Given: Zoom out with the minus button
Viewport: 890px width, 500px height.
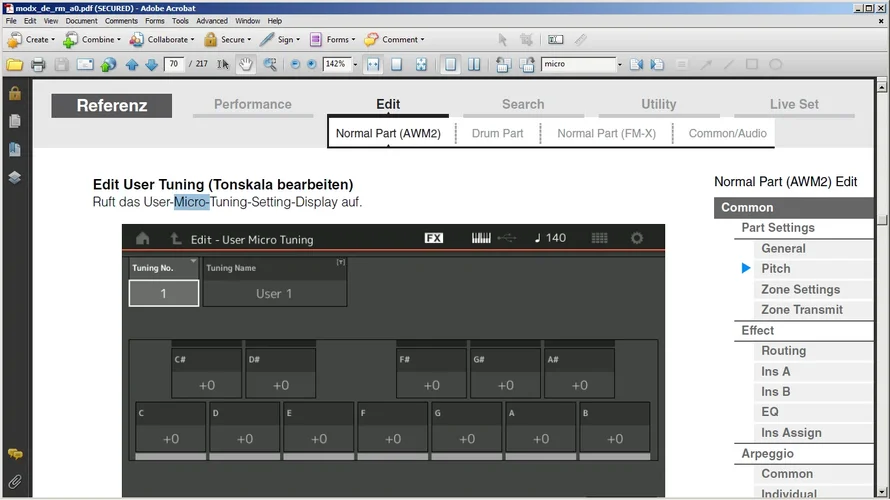Looking at the screenshot, I should click(x=295, y=64).
